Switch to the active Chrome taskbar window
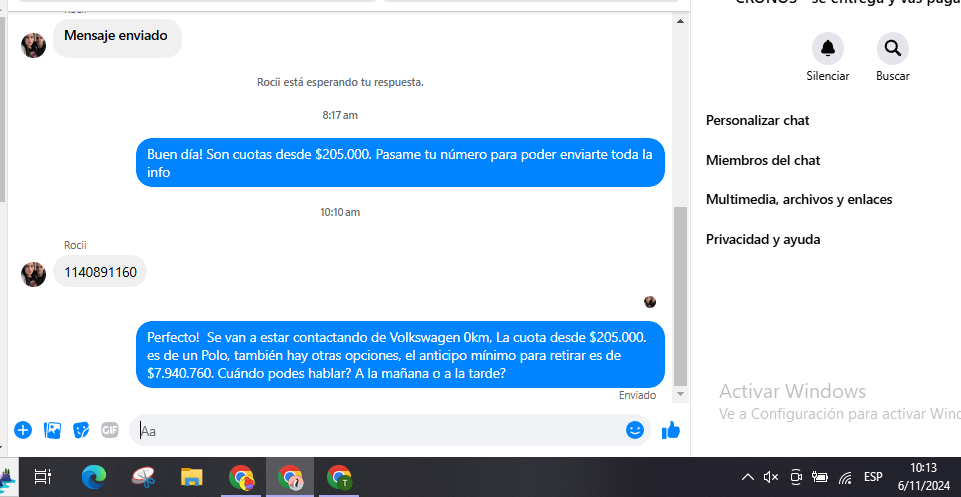This screenshot has width=961, height=497. tap(290, 477)
